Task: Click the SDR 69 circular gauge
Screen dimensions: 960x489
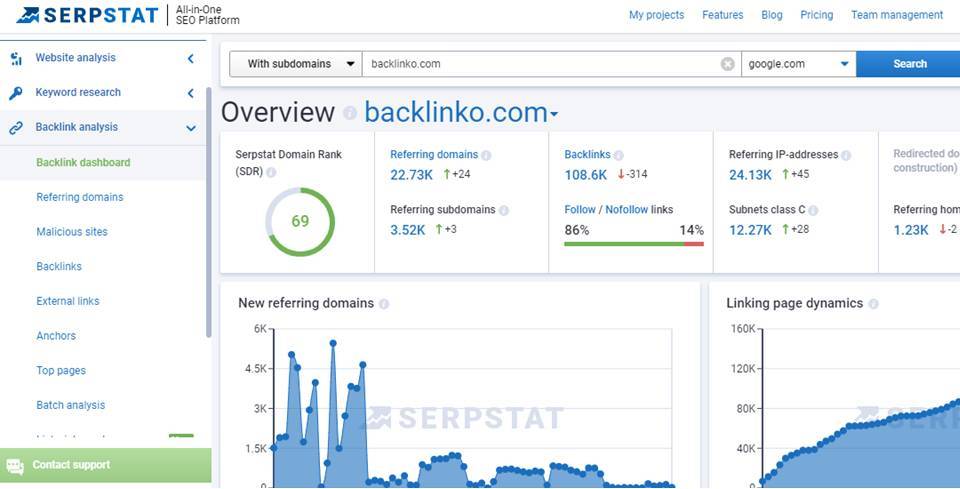Action: click(x=300, y=222)
